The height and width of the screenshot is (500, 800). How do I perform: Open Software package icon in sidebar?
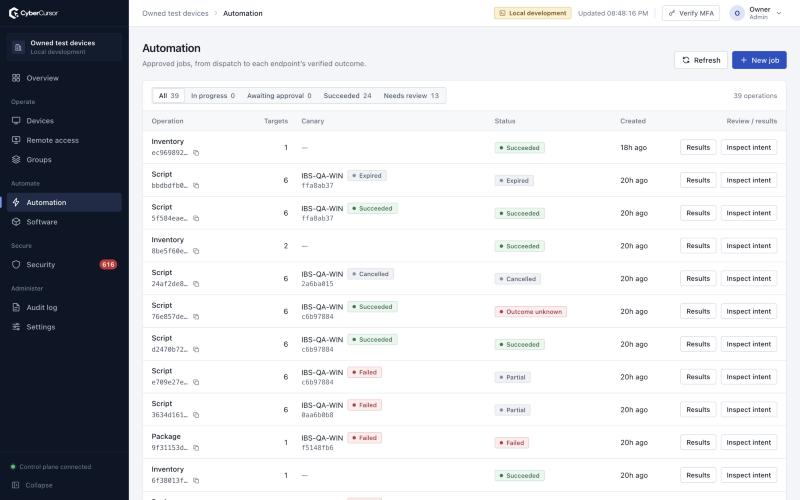click(16, 222)
